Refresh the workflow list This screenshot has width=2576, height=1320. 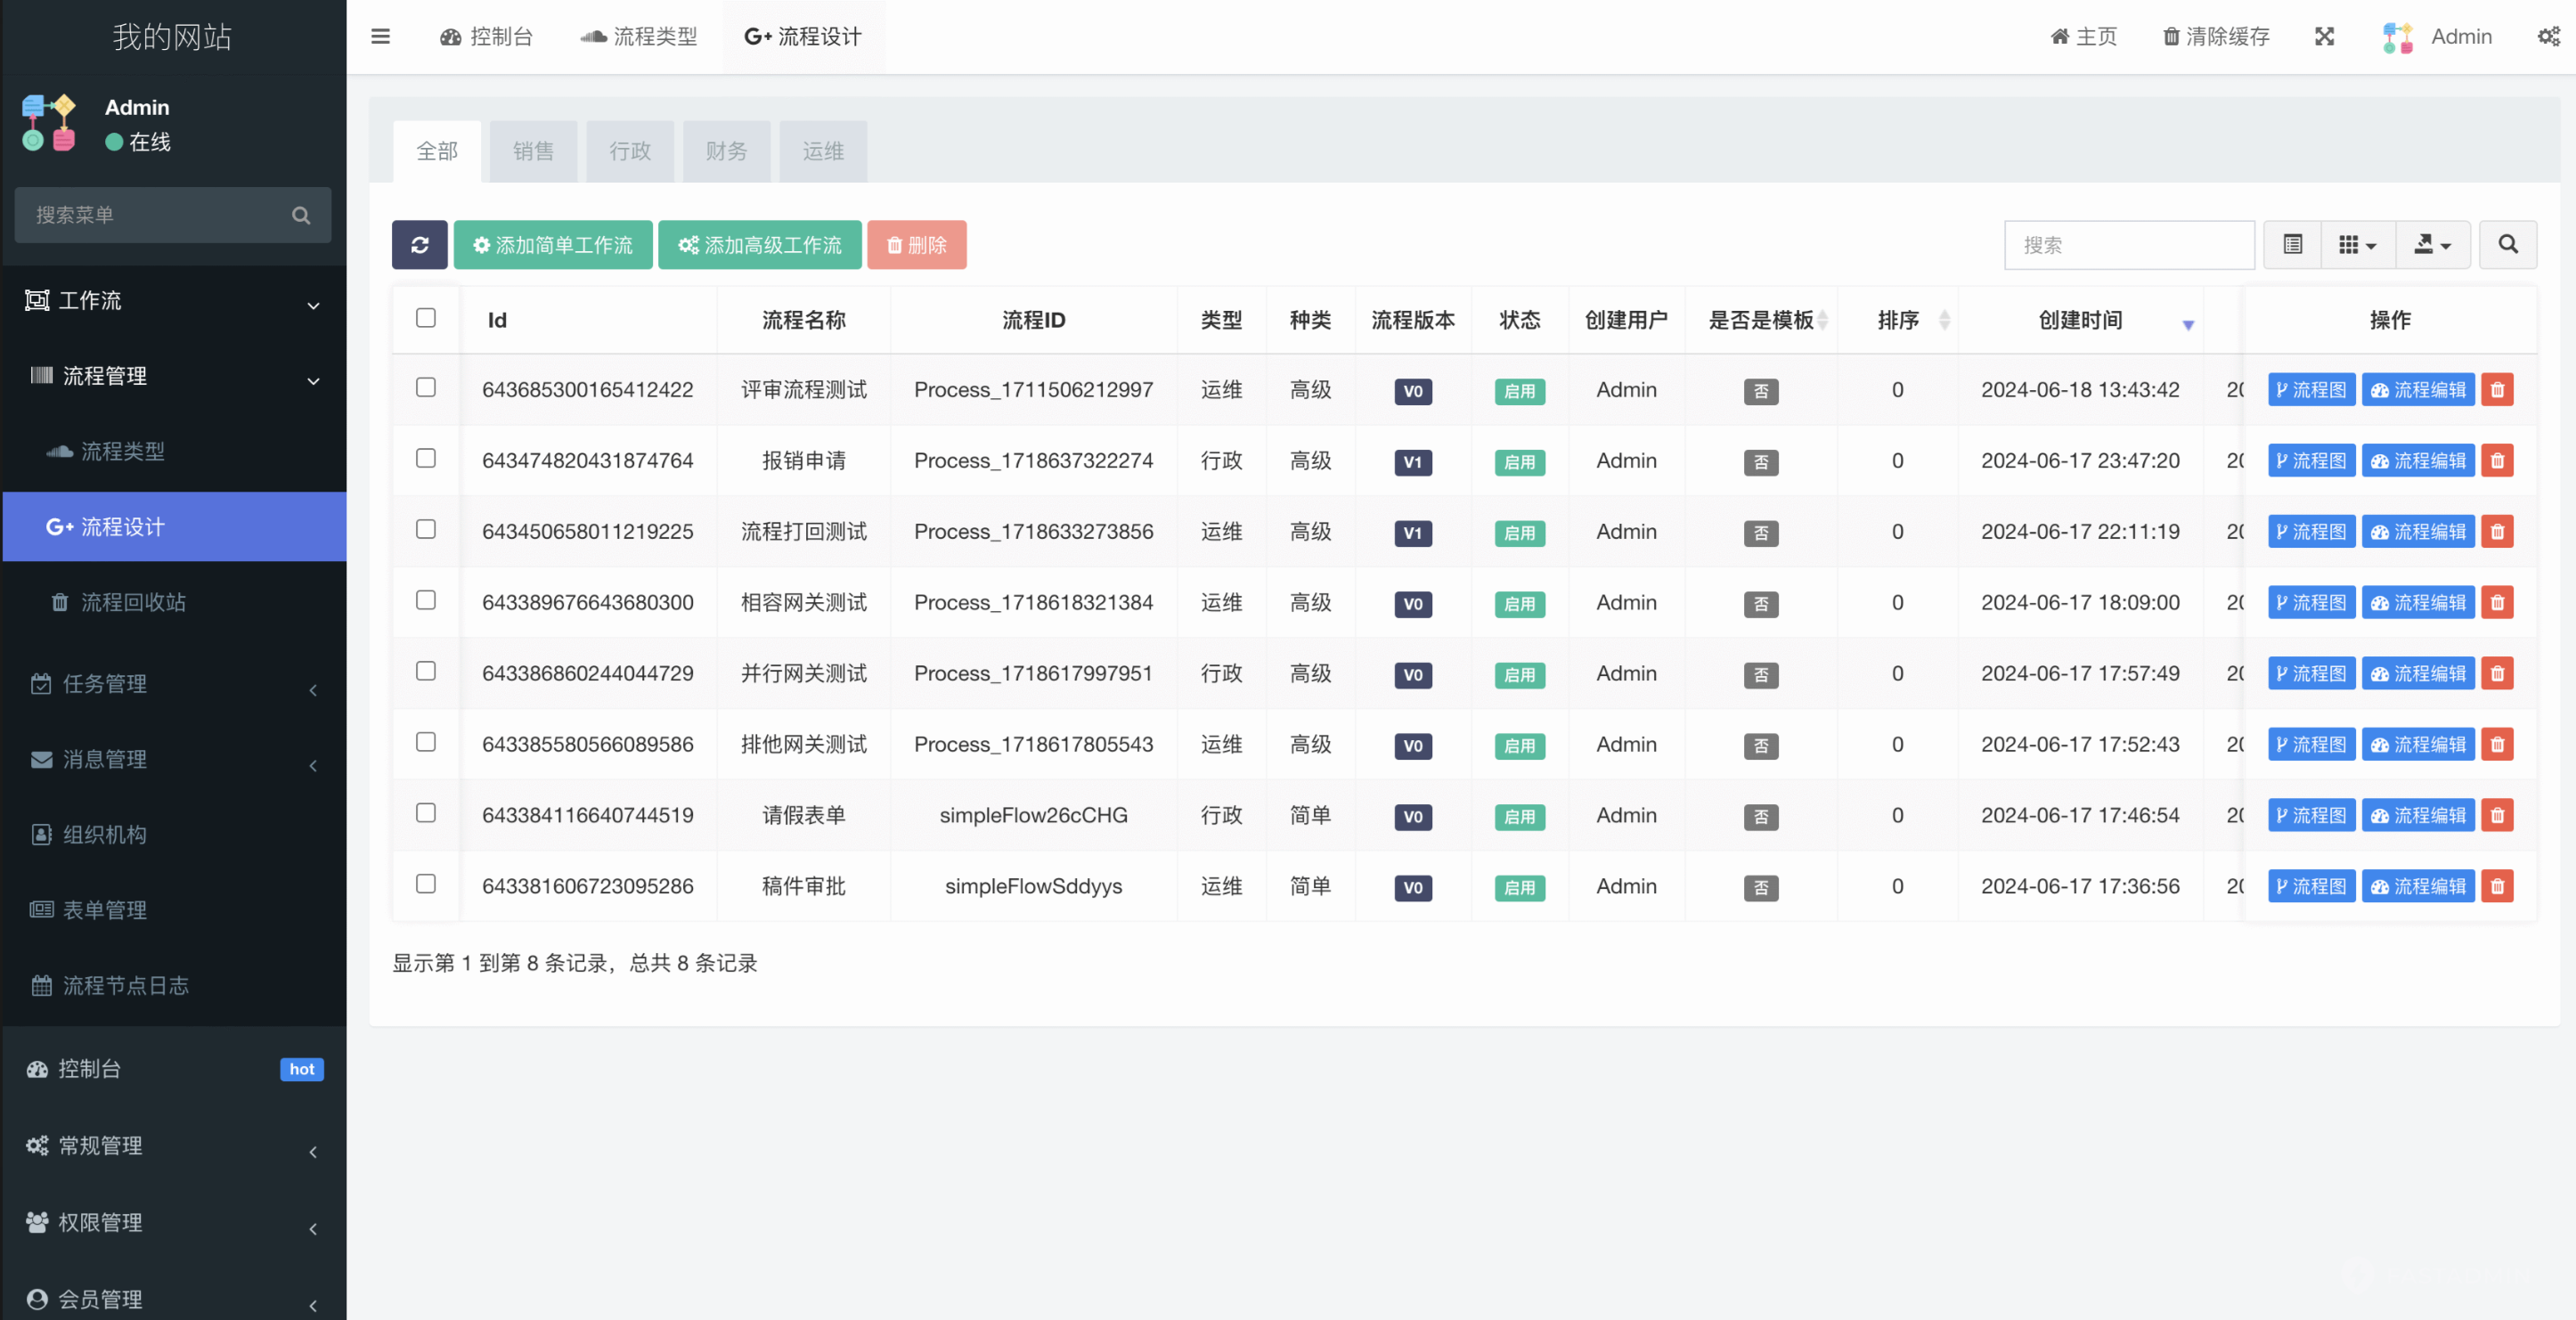419,244
